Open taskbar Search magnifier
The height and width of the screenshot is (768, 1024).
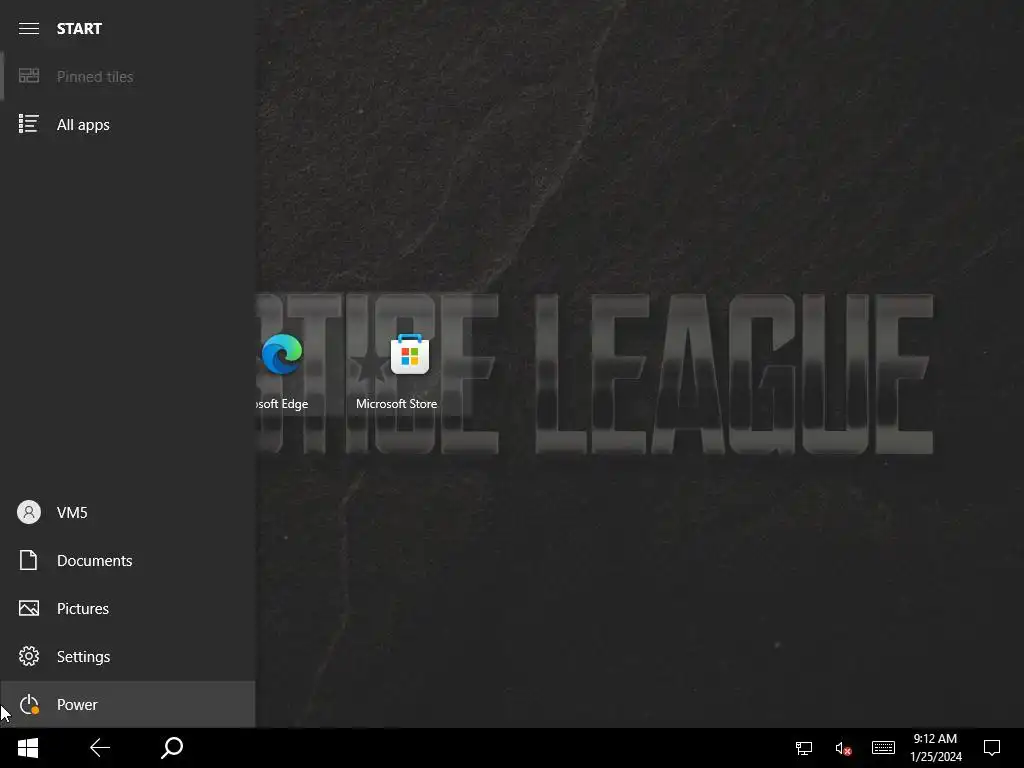point(172,748)
